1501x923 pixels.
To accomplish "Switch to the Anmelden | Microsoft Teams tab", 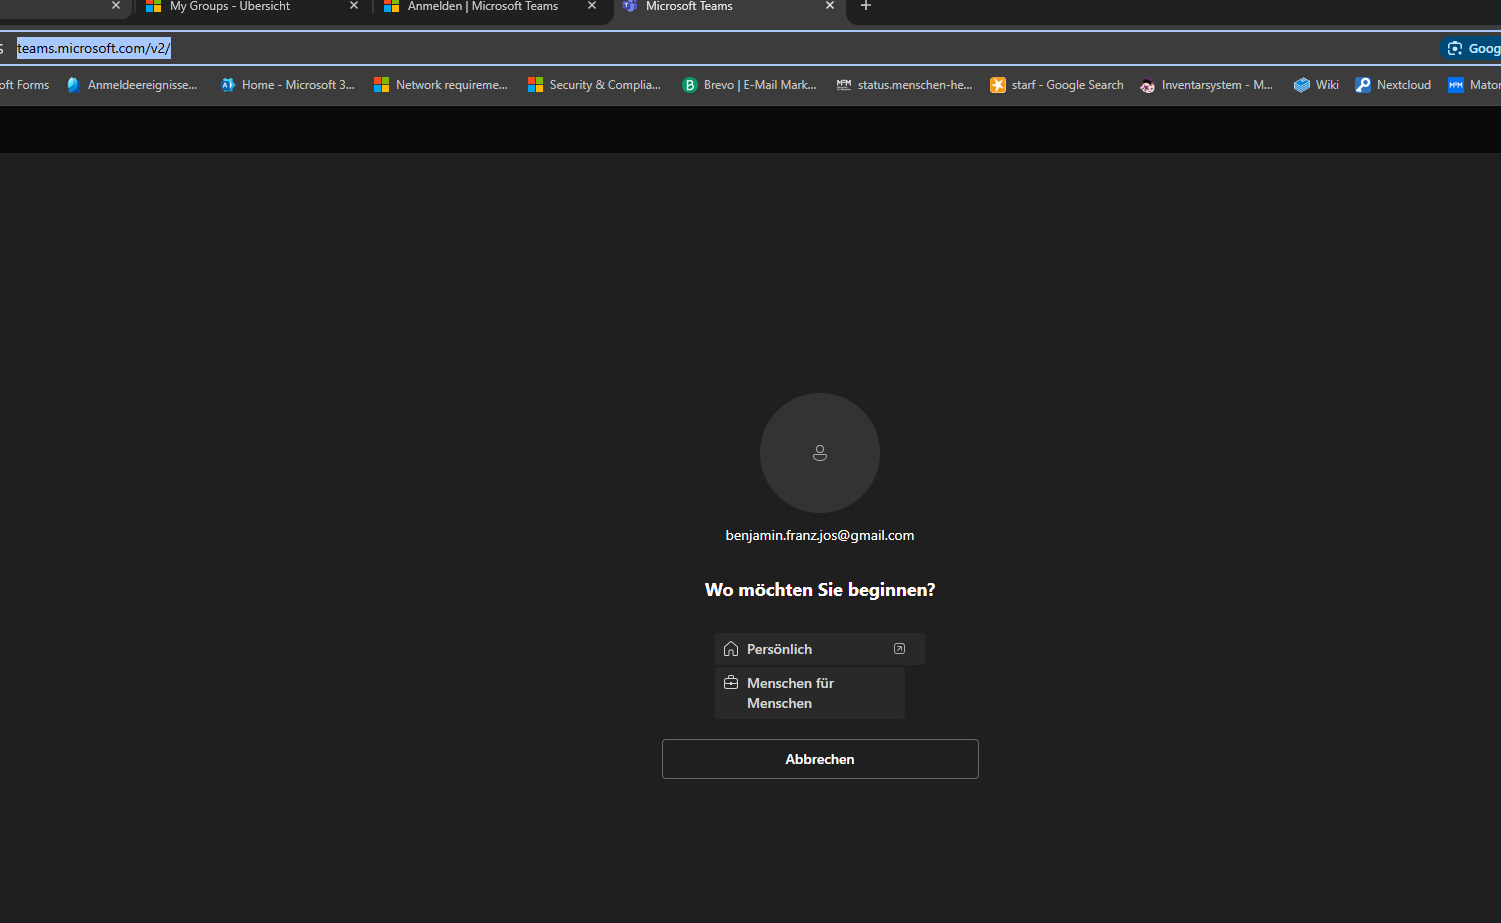I will 482,6.
